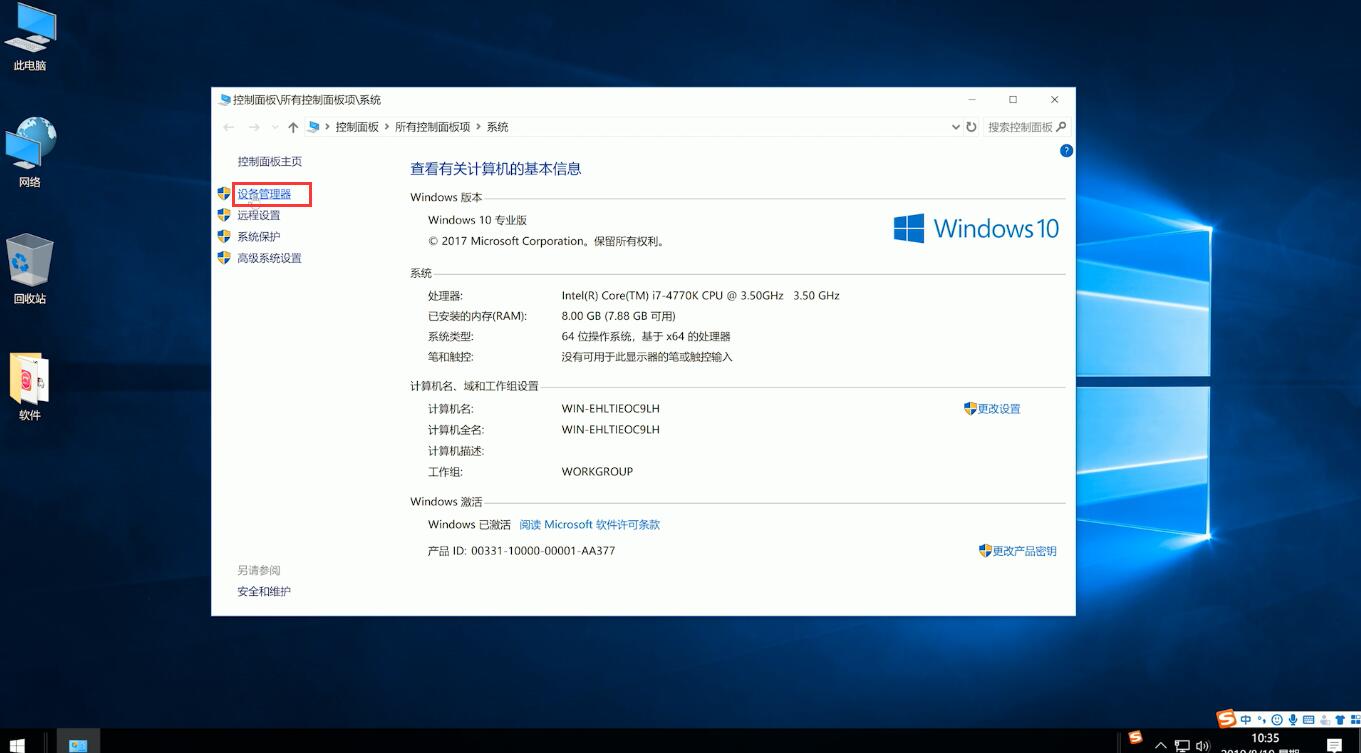The height and width of the screenshot is (753, 1361).
Task: Click the back arrow in System window
Action: pyautogui.click(x=229, y=127)
